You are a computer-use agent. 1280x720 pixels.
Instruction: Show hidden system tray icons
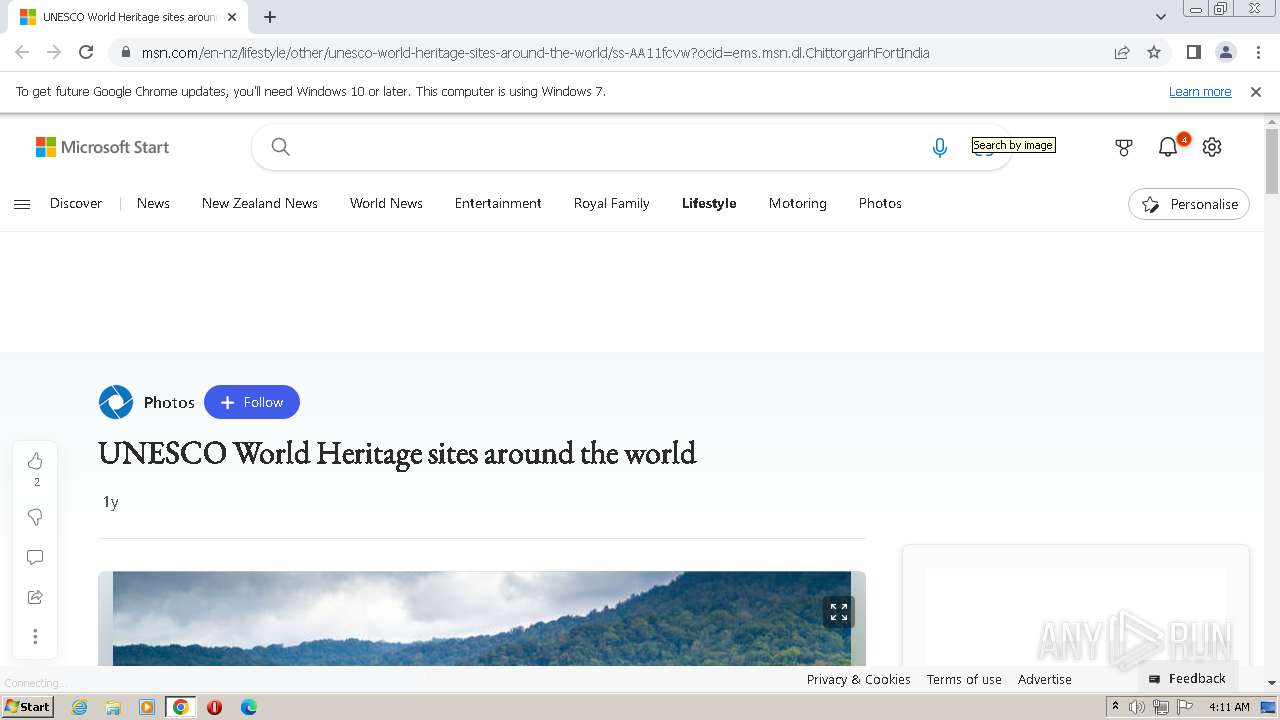click(x=1115, y=707)
